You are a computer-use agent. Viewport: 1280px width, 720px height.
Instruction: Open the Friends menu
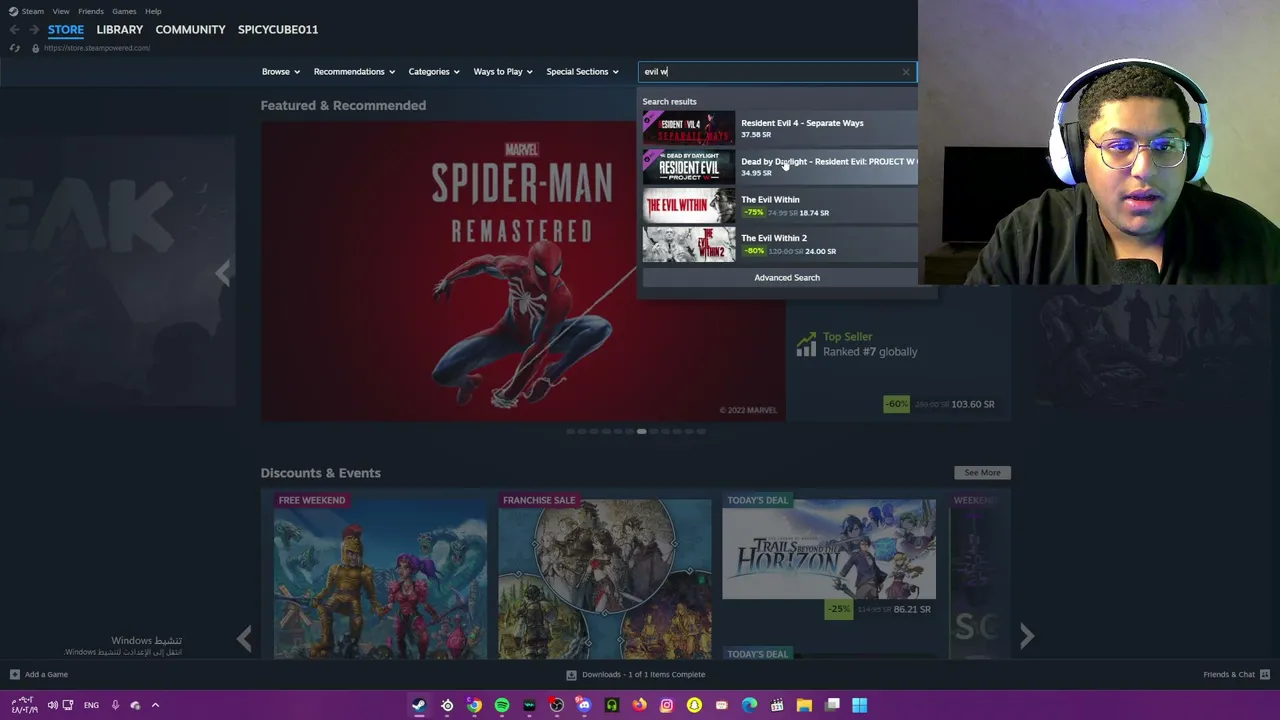click(x=91, y=11)
